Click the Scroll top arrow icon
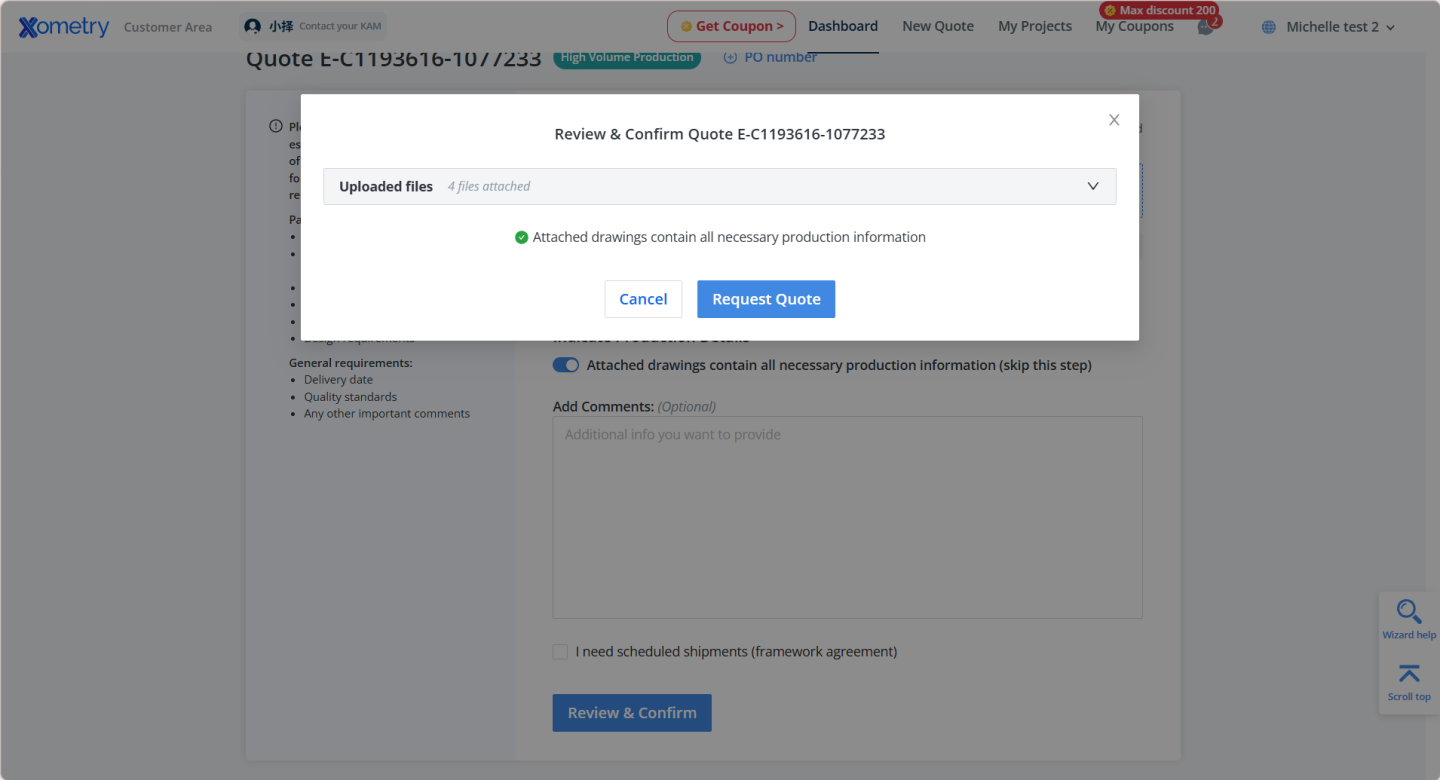The width and height of the screenshot is (1440, 780). (1409, 674)
